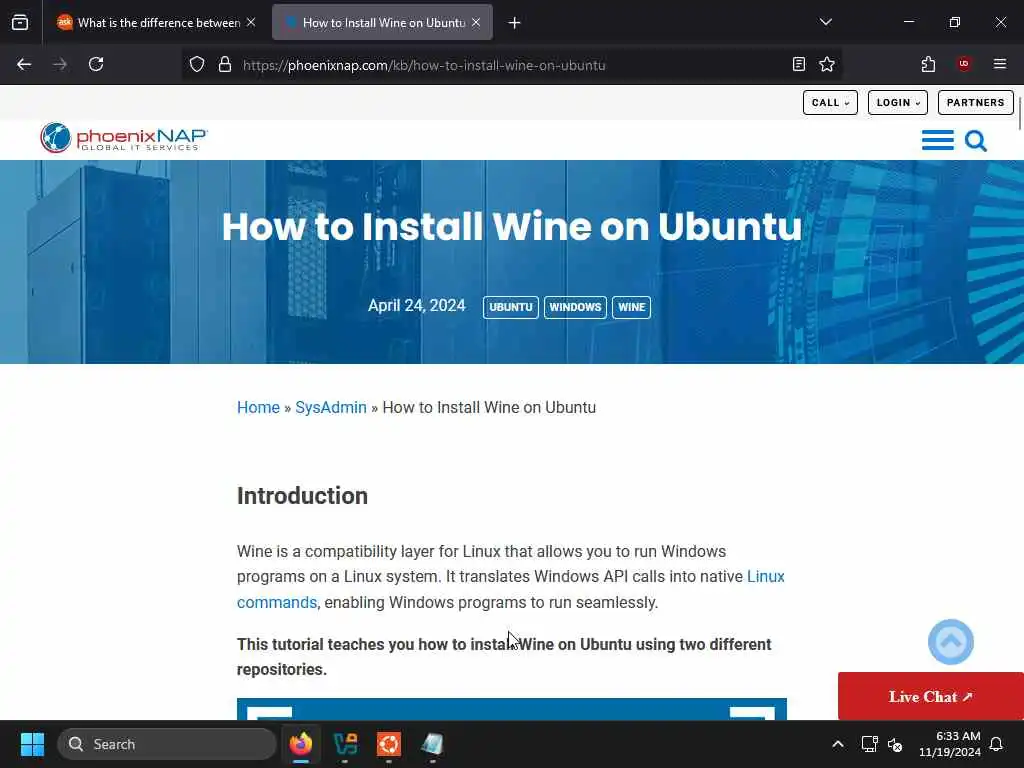Toggle reader view for this article

click(798, 64)
